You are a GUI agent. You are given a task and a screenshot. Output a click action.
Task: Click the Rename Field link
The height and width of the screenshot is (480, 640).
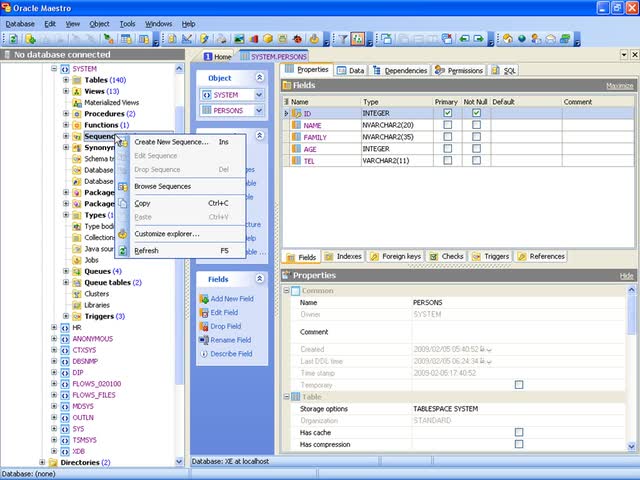tap(231, 340)
